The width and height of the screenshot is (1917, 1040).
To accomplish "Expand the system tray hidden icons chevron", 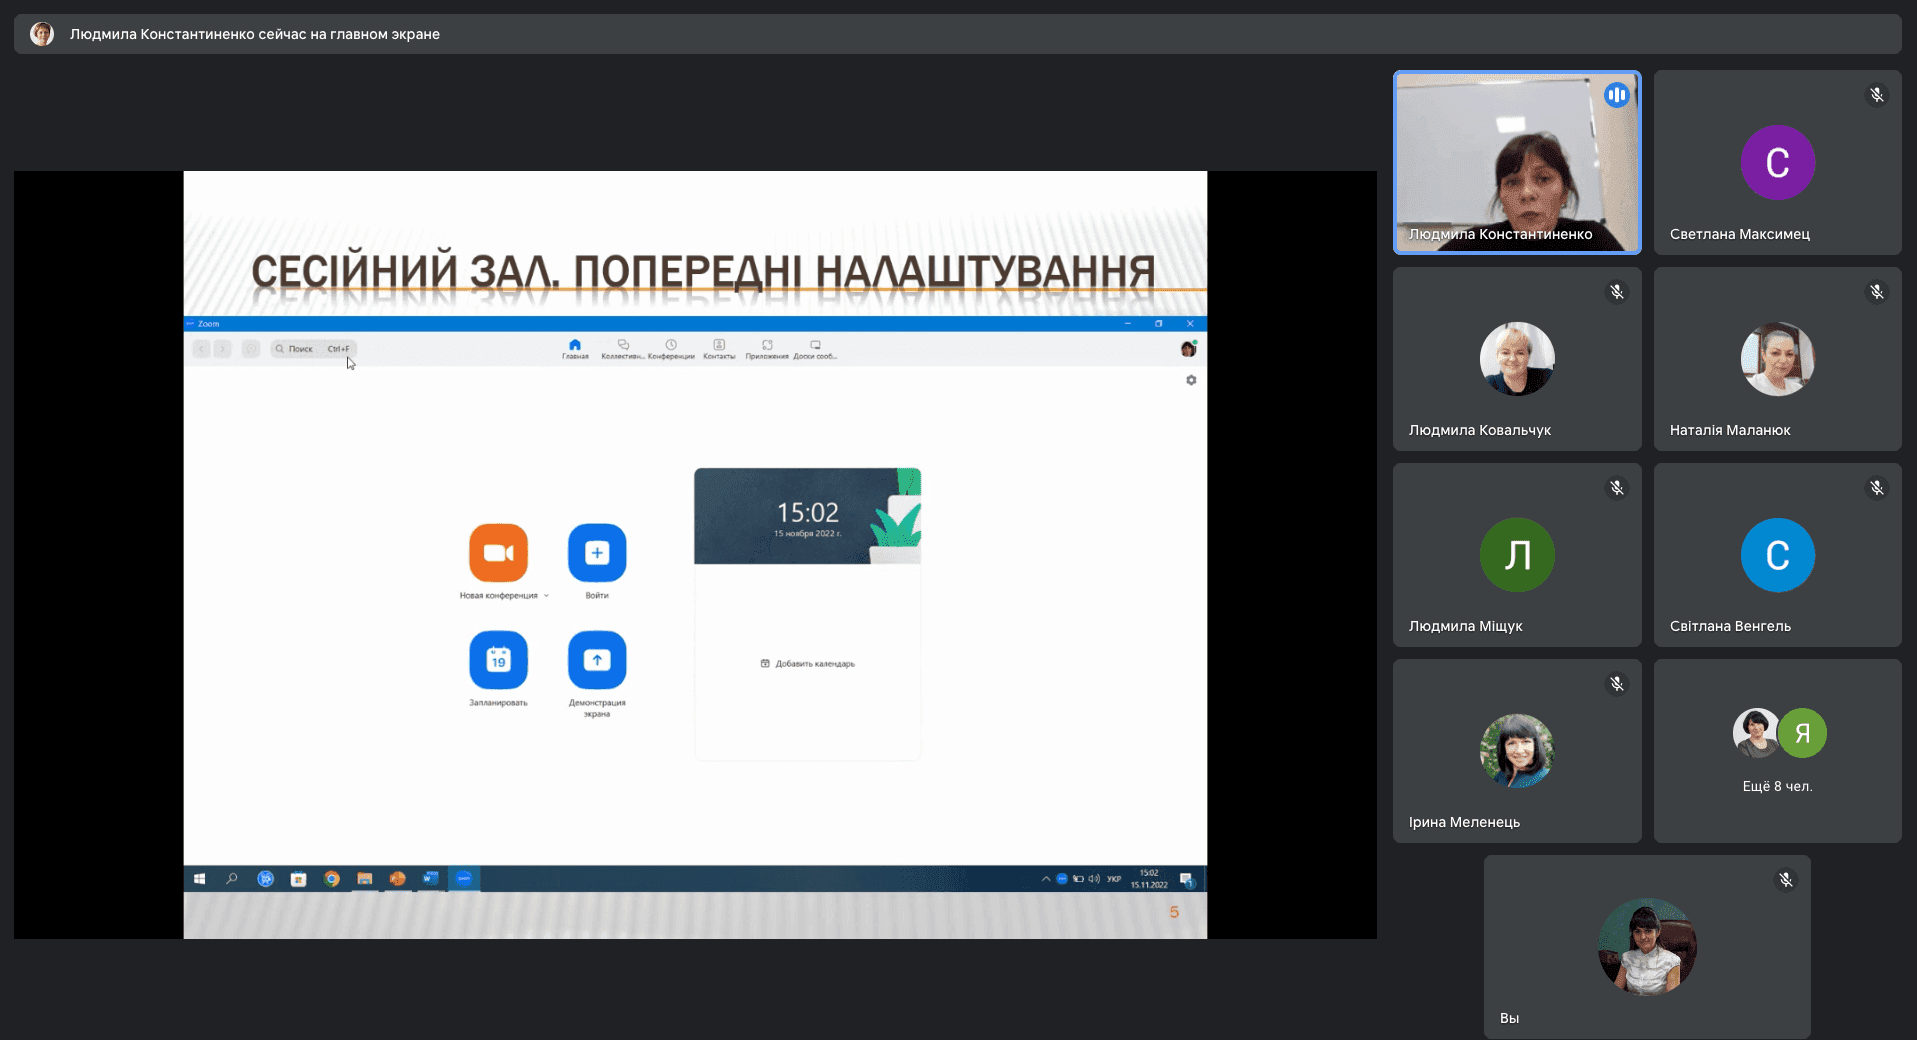I will pyautogui.click(x=1046, y=879).
